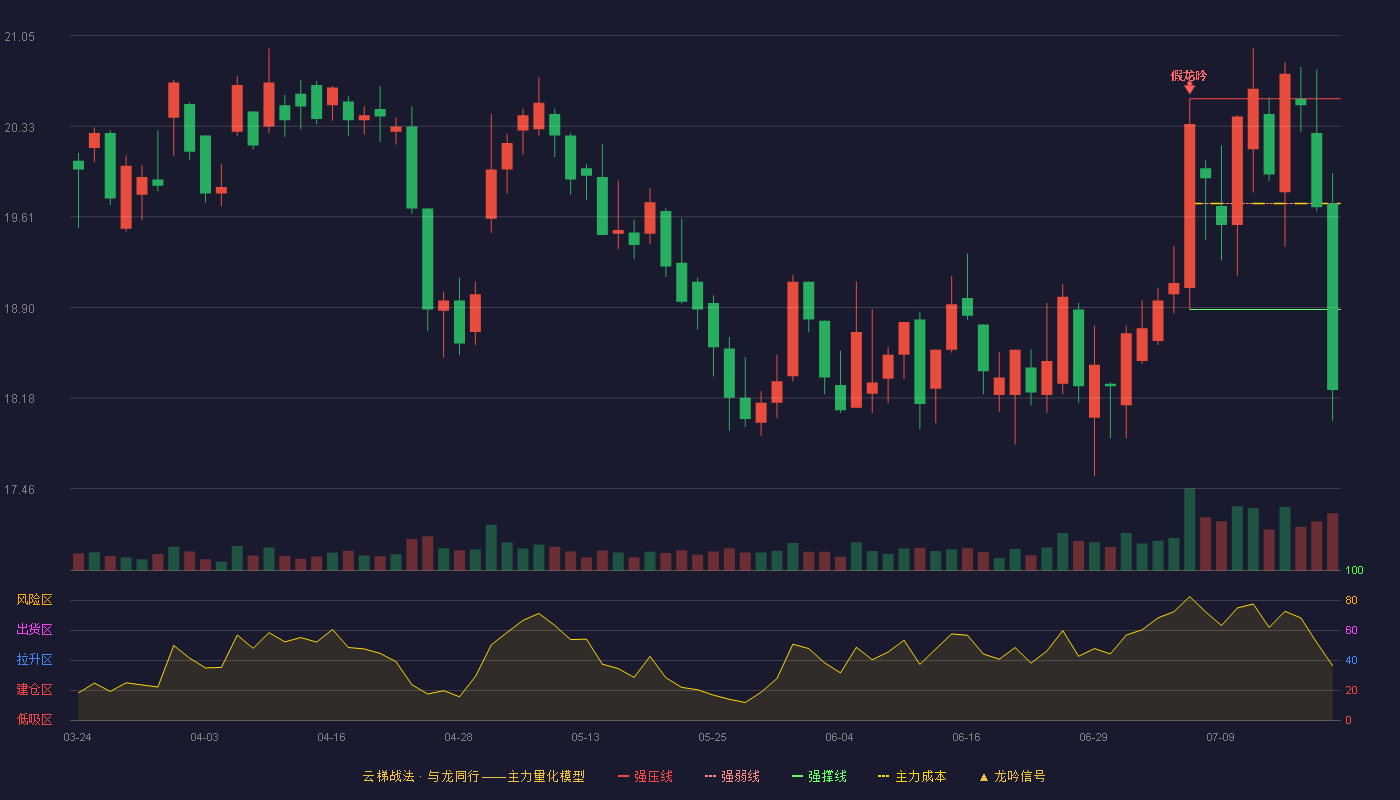This screenshot has height=800, width=1400.
Task: Toggle the 强压线 legend series
Action: coord(645,776)
